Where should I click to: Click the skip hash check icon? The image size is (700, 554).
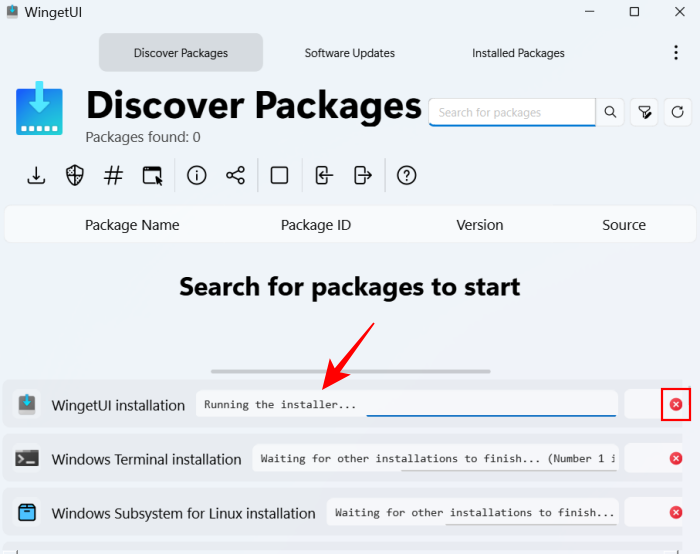tap(113, 175)
